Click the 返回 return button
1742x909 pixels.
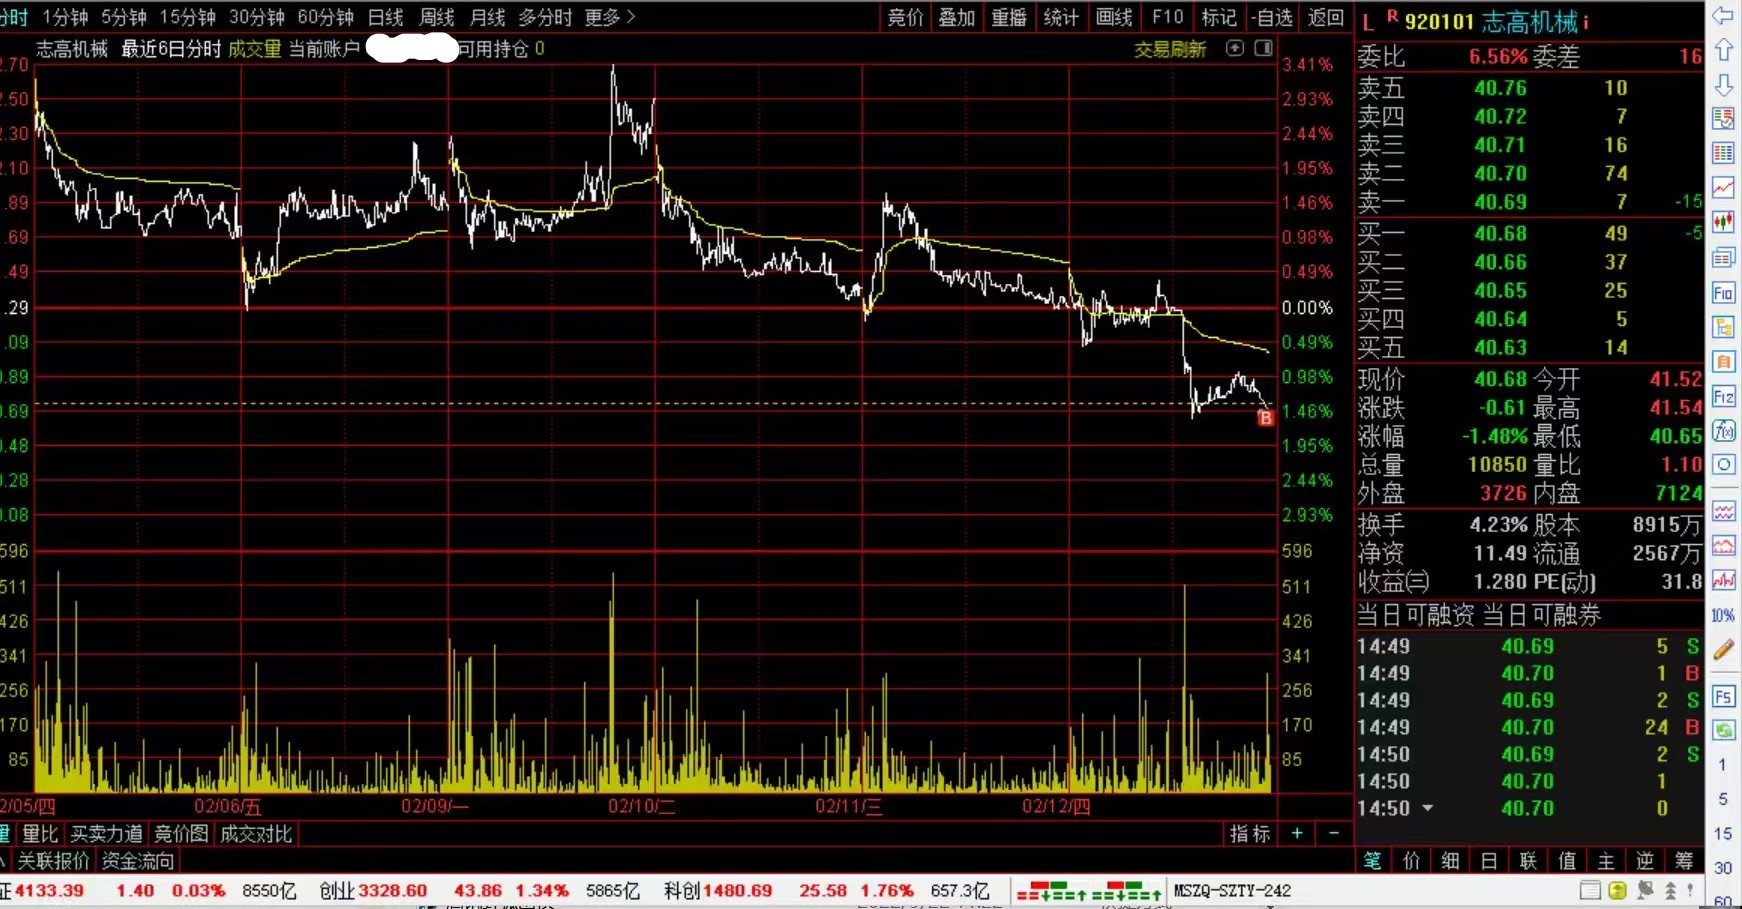[1326, 17]
